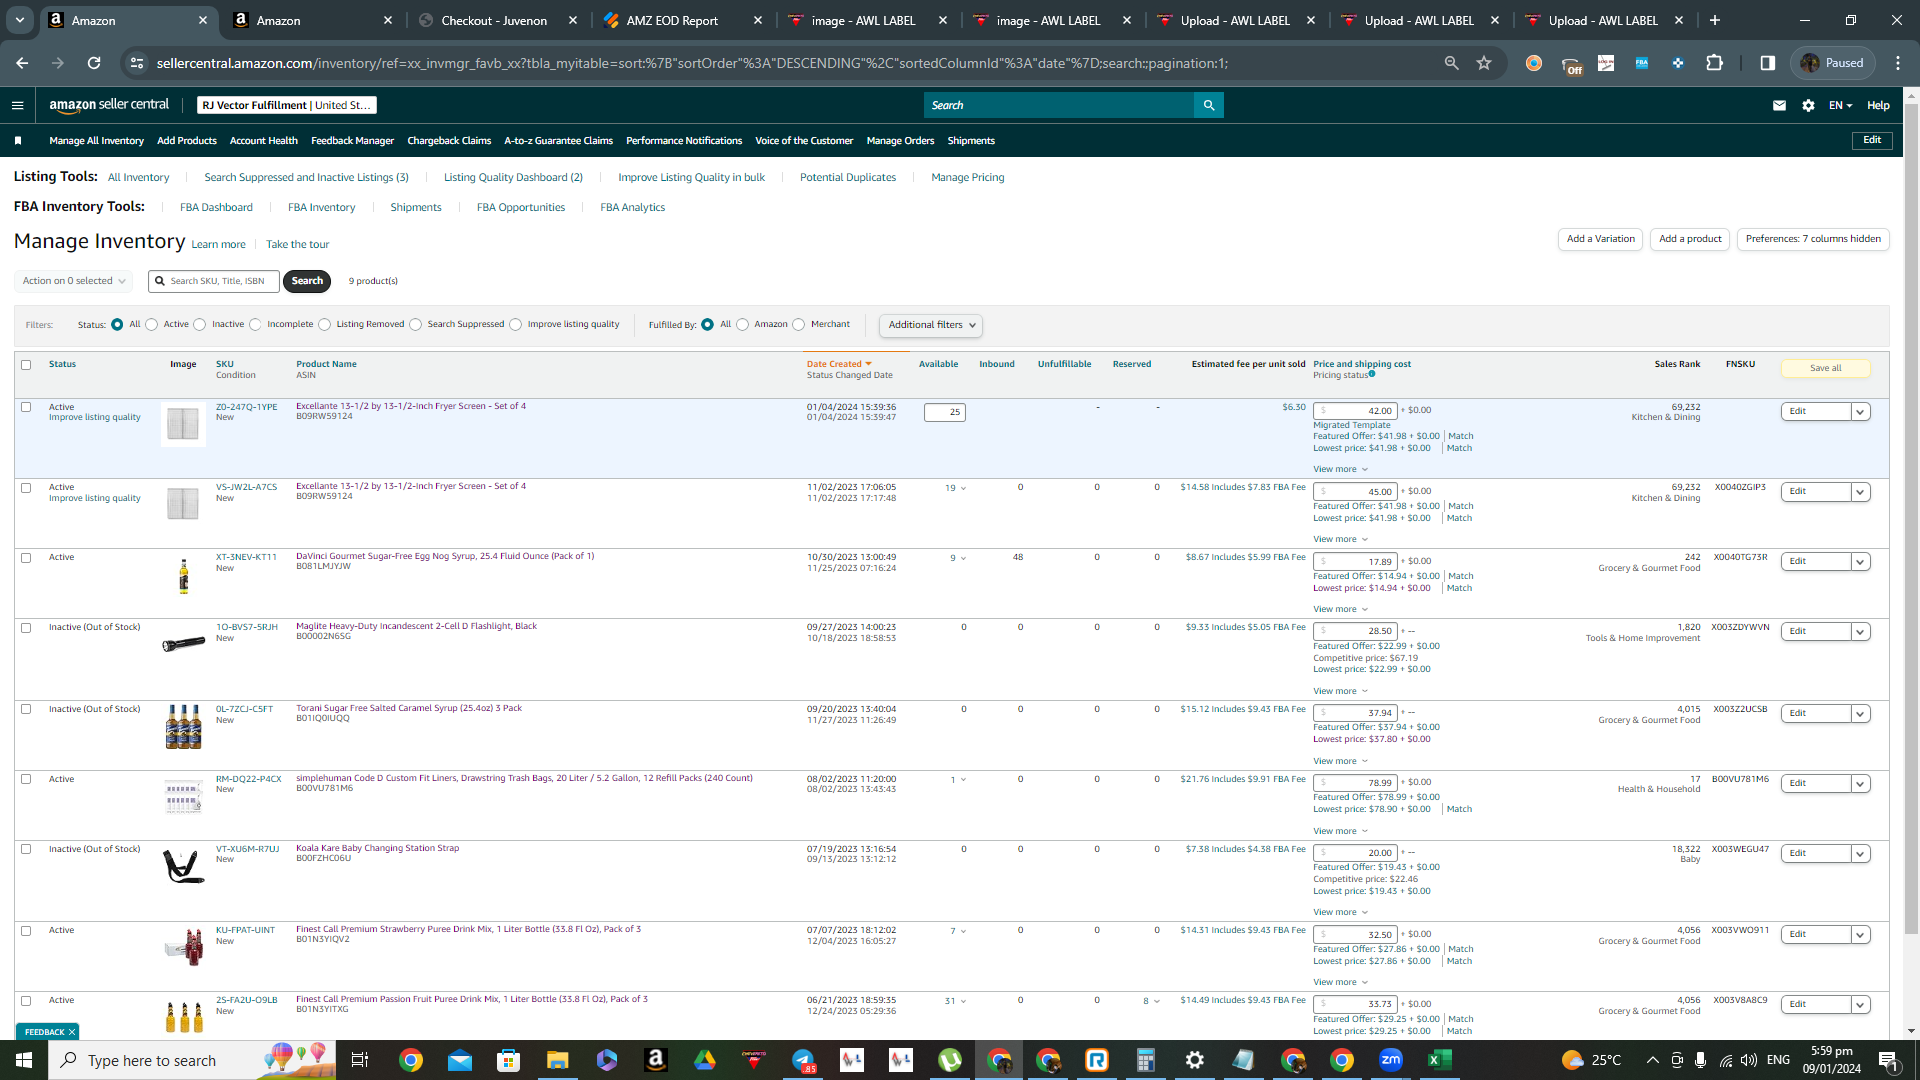Check the box for Maglite Flashlight row

[26, 628]
